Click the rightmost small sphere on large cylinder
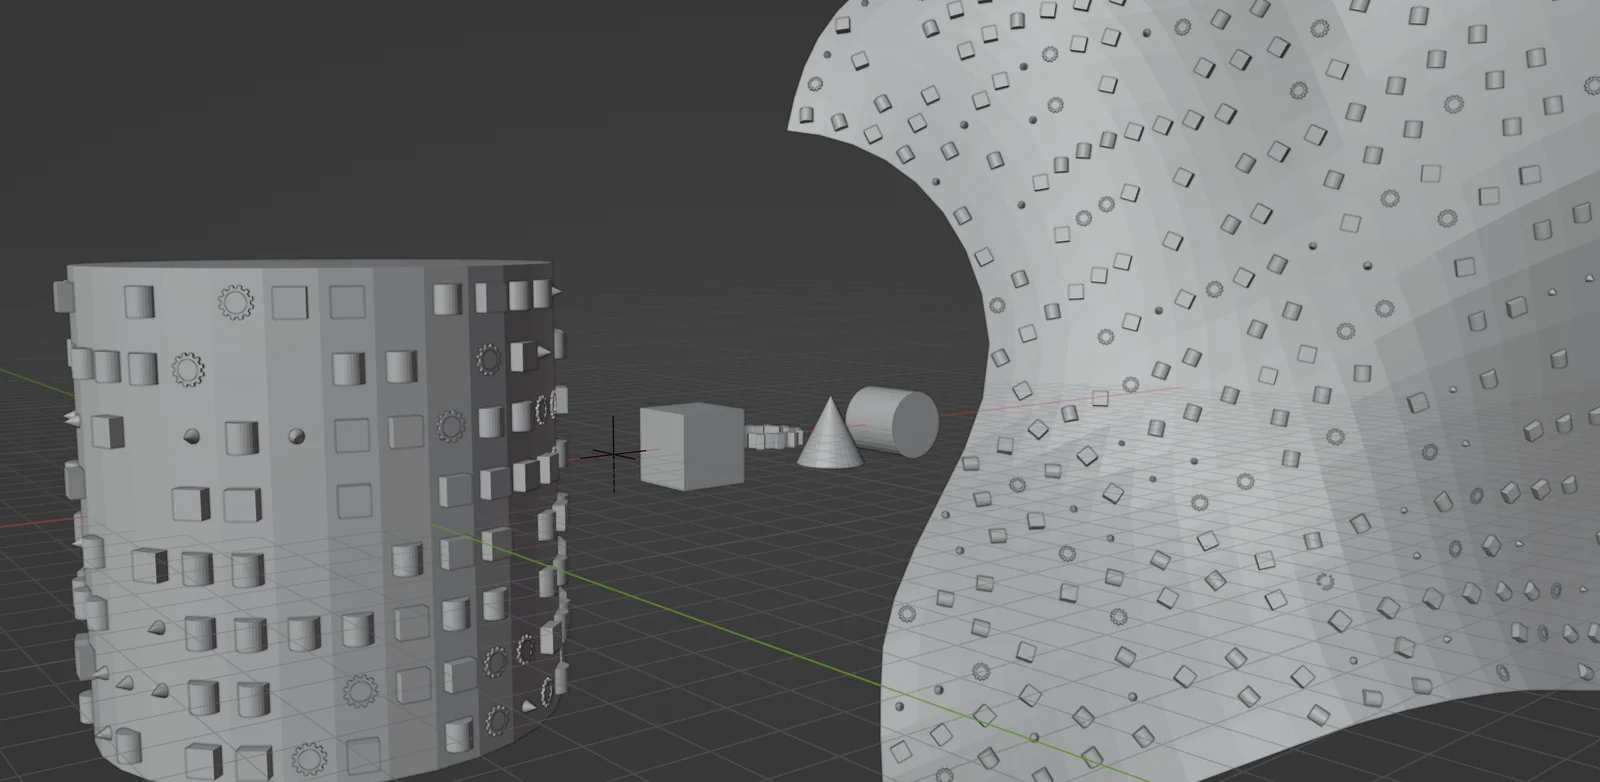Image resolution: width=1600 pixels, height=782 pixels. click(x=296, y=436)
